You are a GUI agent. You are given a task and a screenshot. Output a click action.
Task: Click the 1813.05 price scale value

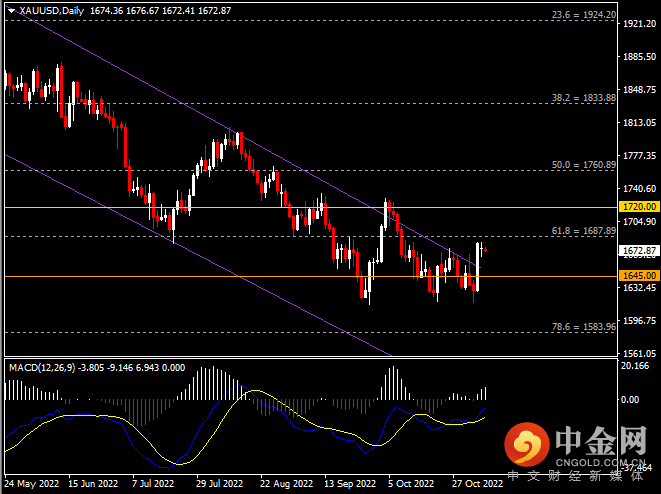[640, 123]
